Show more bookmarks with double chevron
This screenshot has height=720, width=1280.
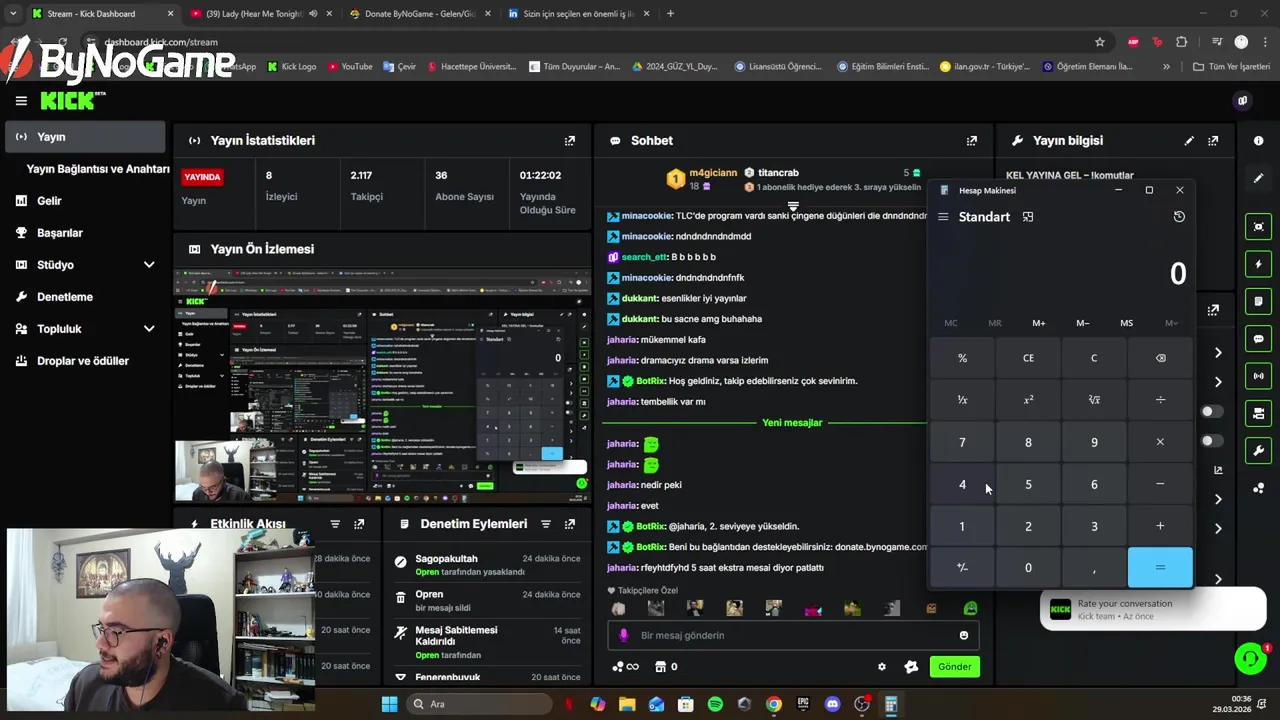coord(1166,67)
